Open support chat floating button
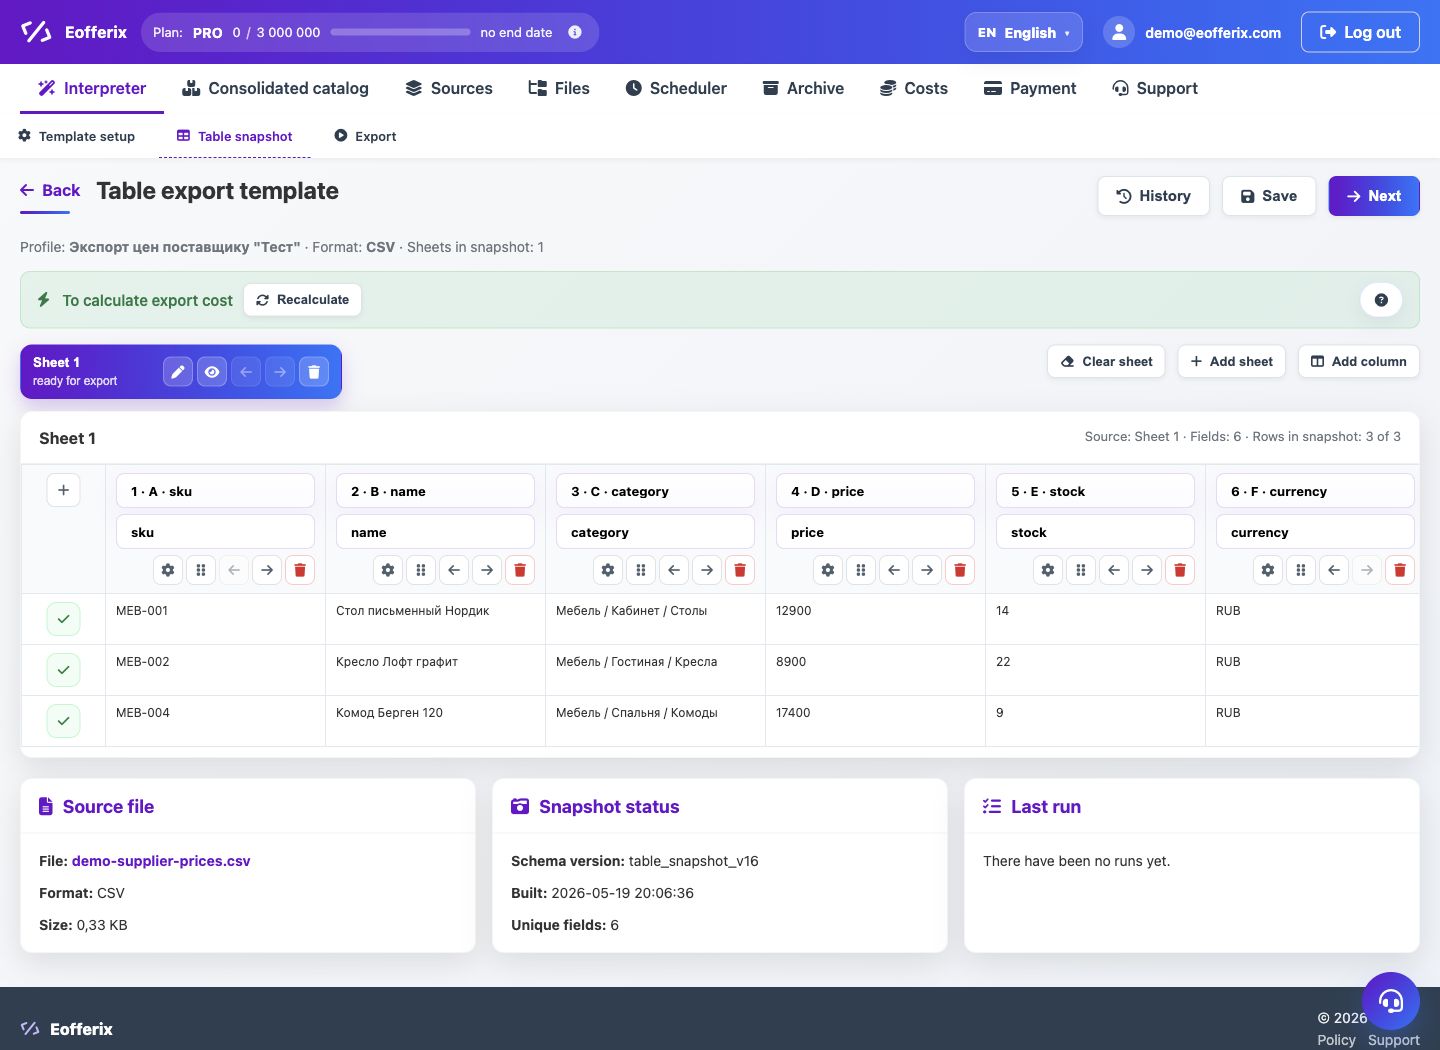The image size is (1440, 1050). point(1391,1001)
